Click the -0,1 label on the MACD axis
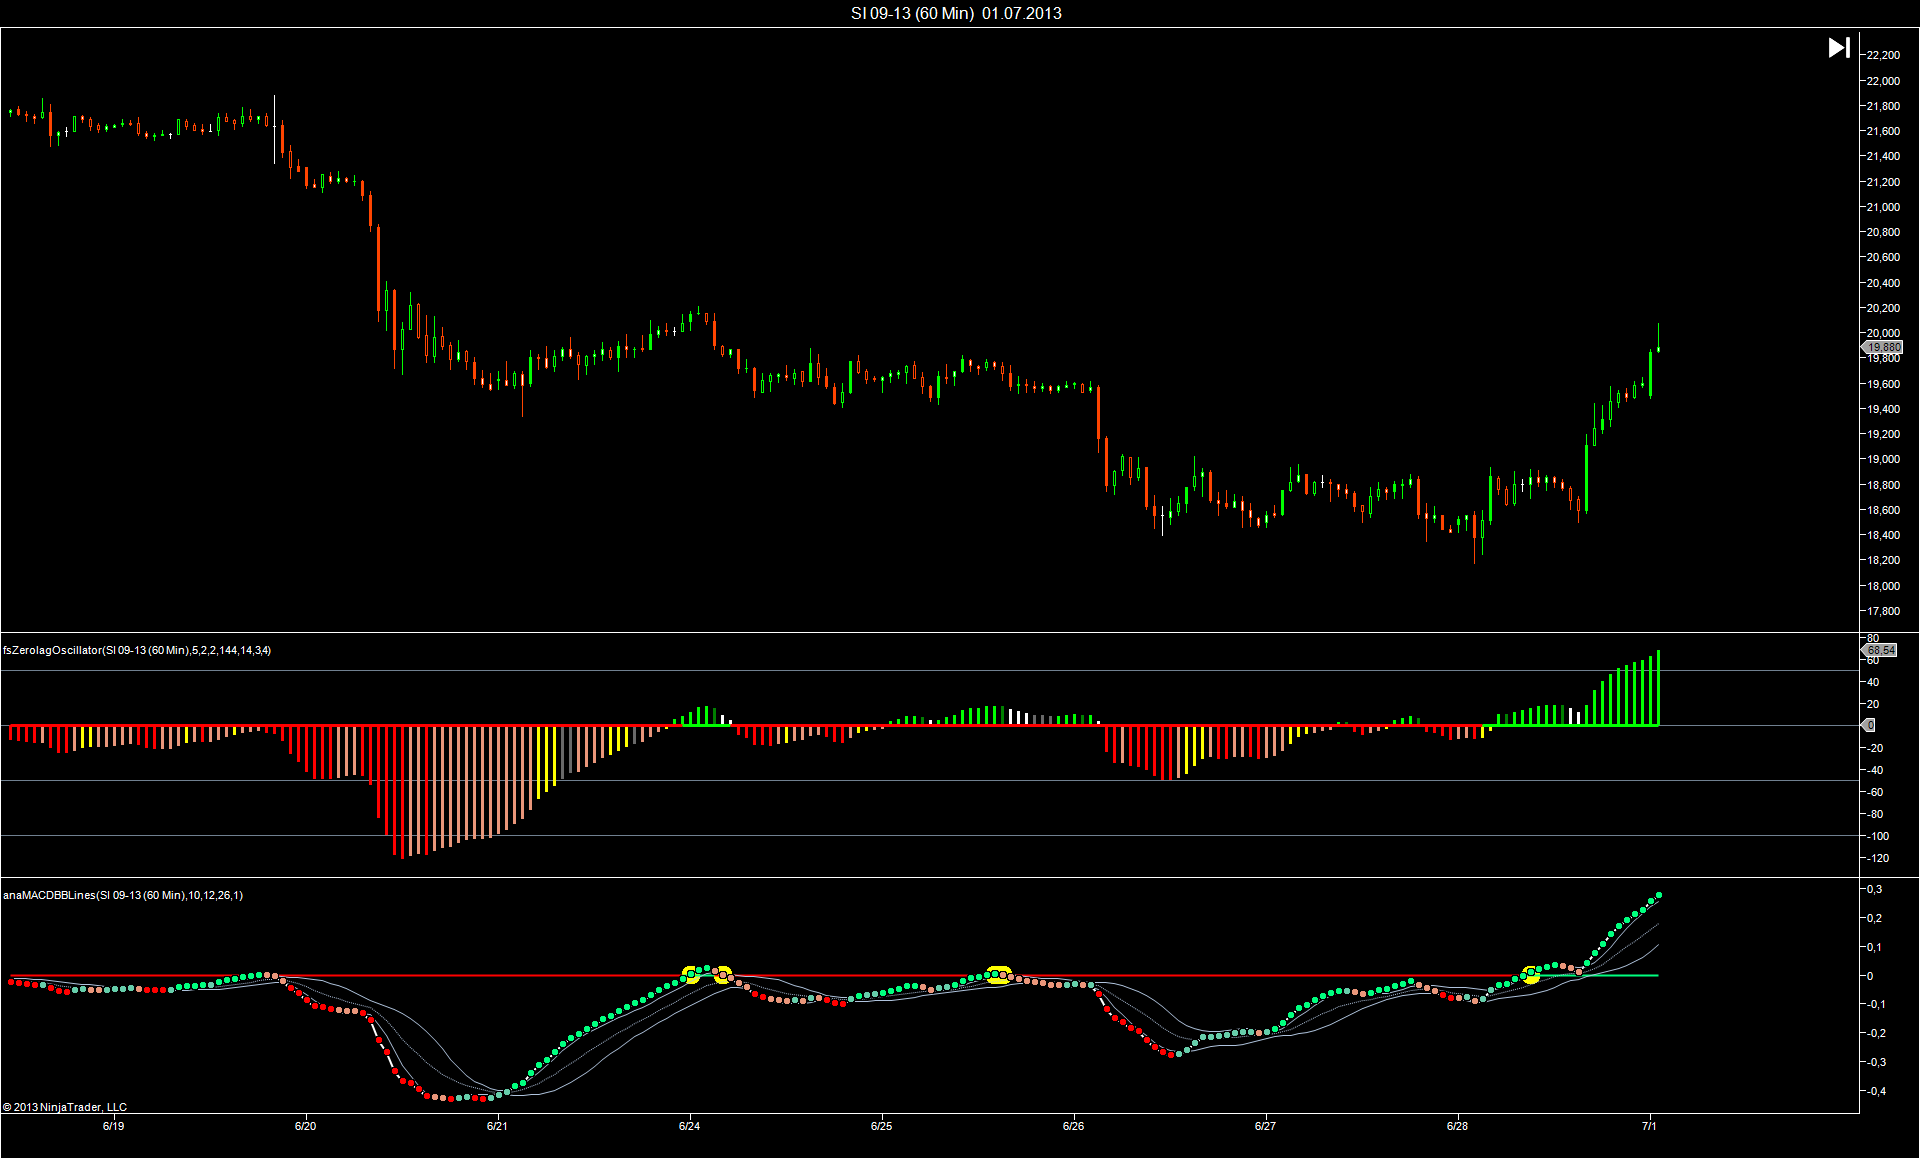This screenshot has width=1920, height=1159. tap(1876, 1004)
